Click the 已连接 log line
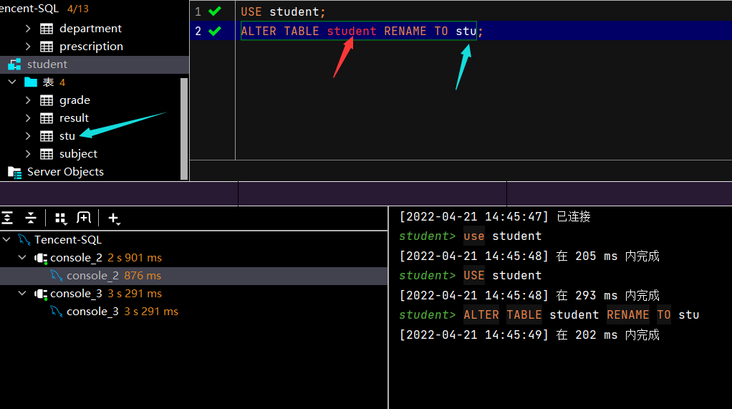Viewport: 732px width, 409px height. click(x=495, y=217)
